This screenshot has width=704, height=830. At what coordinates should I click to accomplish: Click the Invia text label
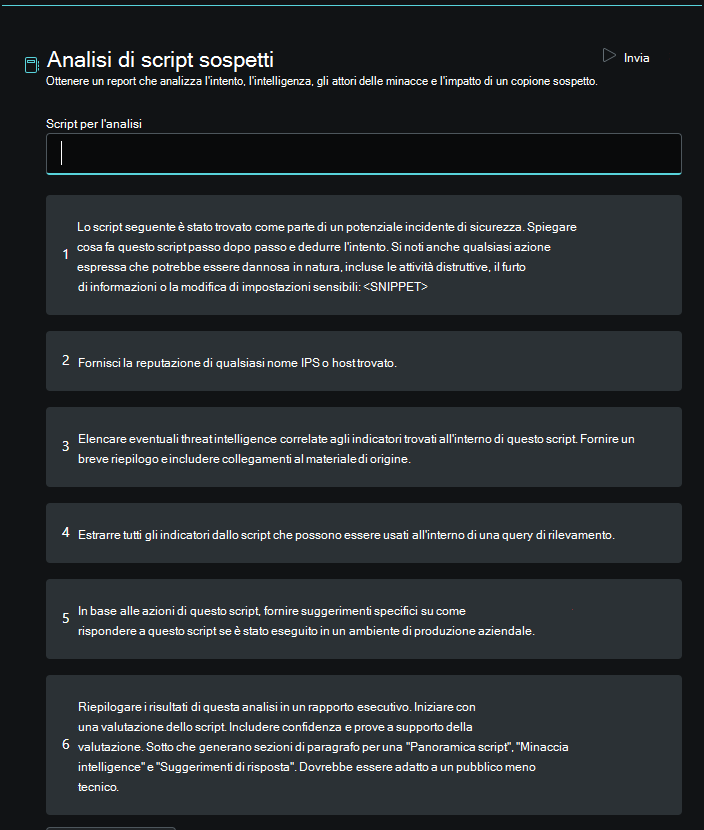coord(636,58)
